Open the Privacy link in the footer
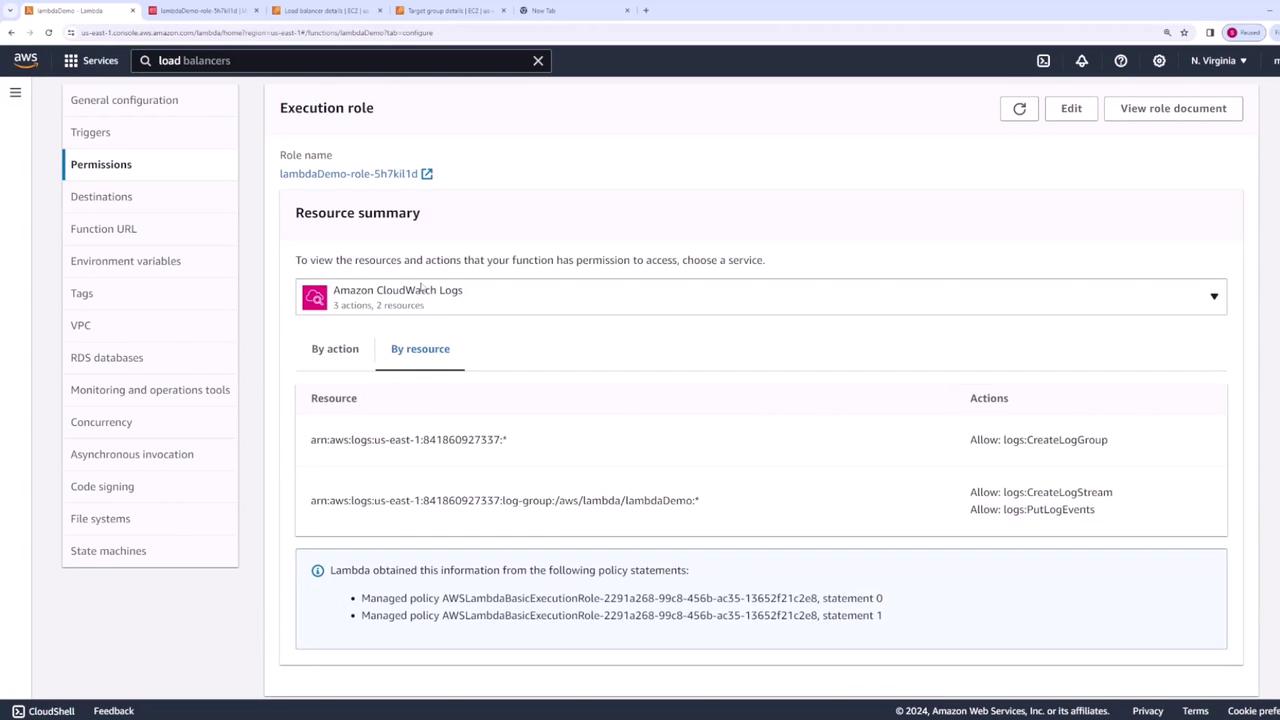The width and height of the screenshot is (1280, 720). [x=1148, y=711]
